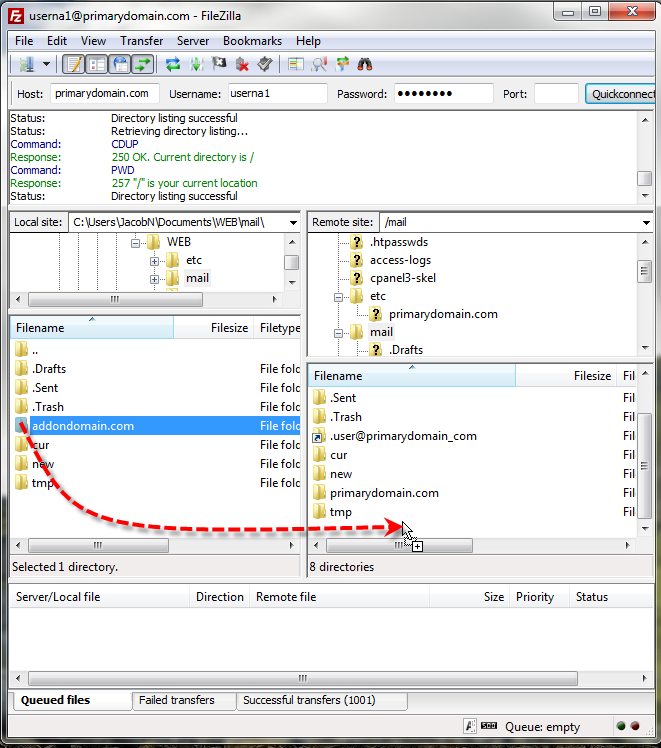The width and height of the screenshot is (661, 748).
Task: Open the directory listing filters dialog
Action: 296,64
